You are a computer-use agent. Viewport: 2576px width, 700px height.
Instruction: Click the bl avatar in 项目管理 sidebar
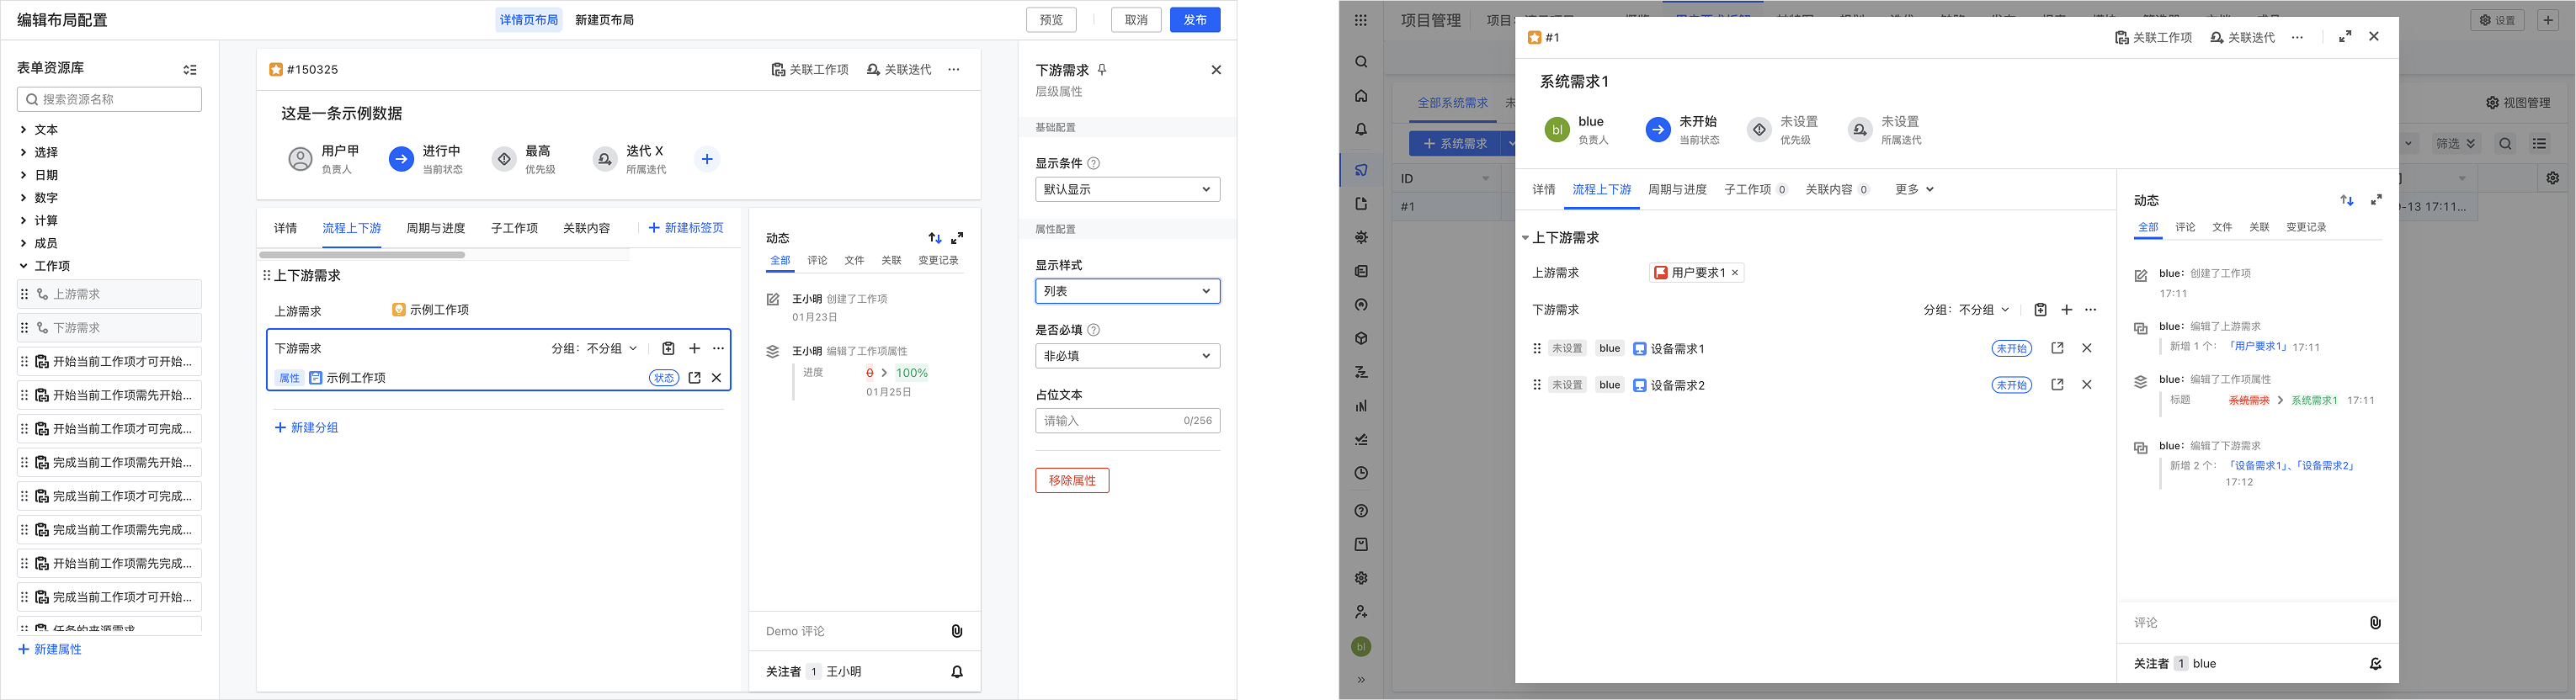click(1361, 647)
